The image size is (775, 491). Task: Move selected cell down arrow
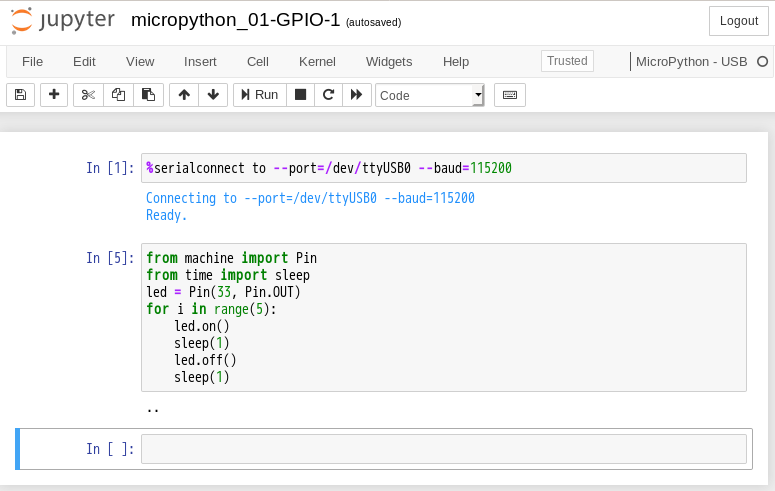(x=212, y=95)
